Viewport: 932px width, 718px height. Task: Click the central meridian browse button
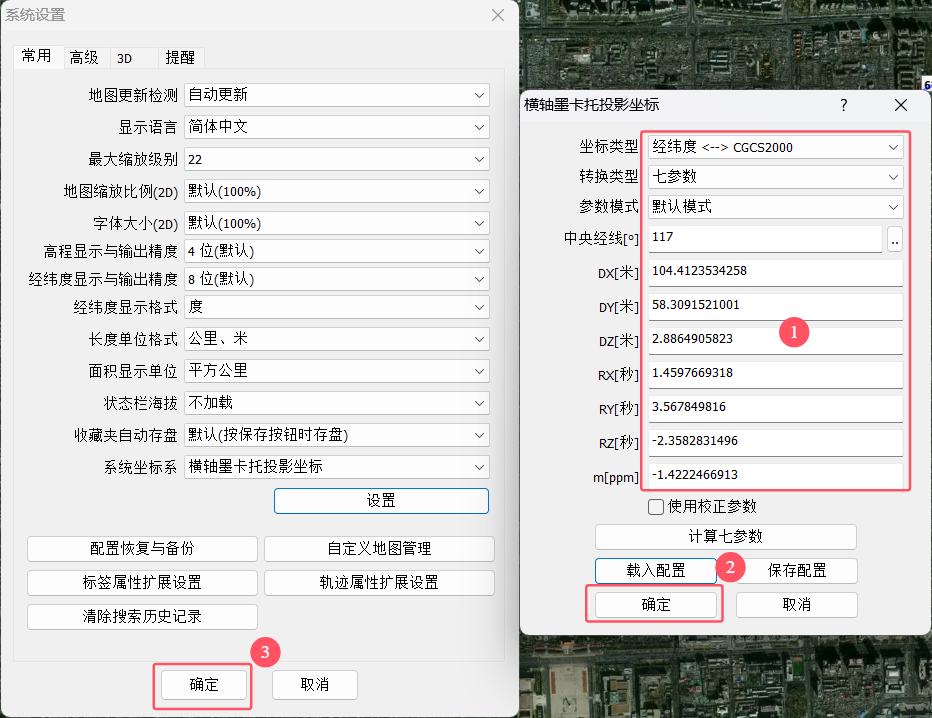pos(895,239)
